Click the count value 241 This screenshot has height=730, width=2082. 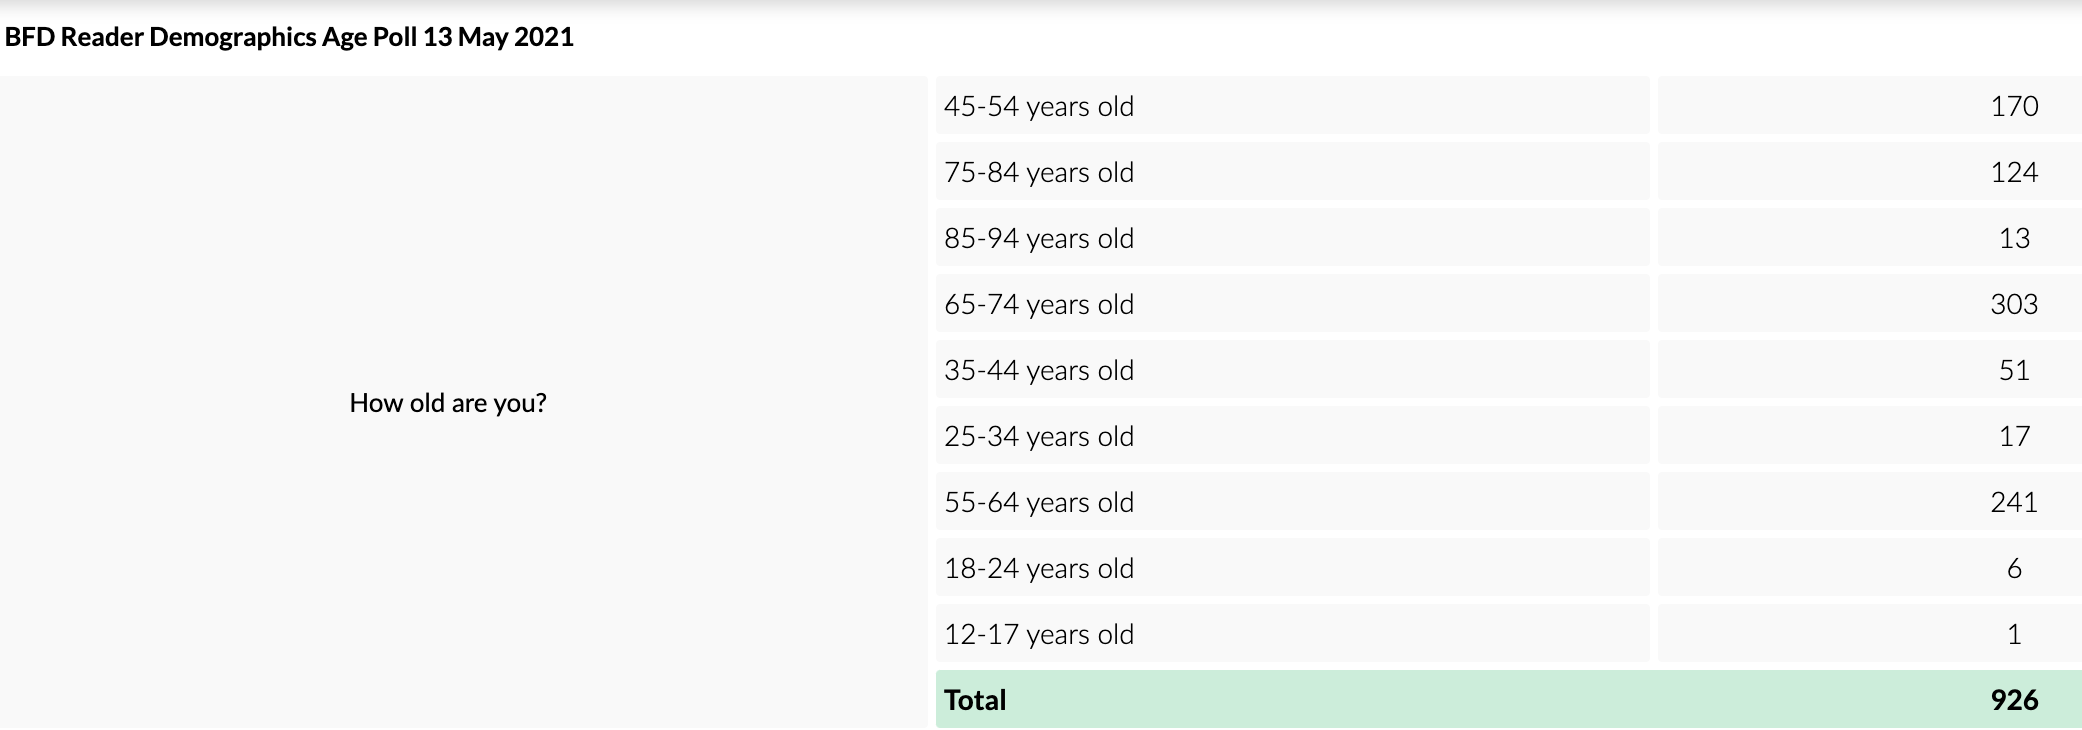tap(2014, 502)
